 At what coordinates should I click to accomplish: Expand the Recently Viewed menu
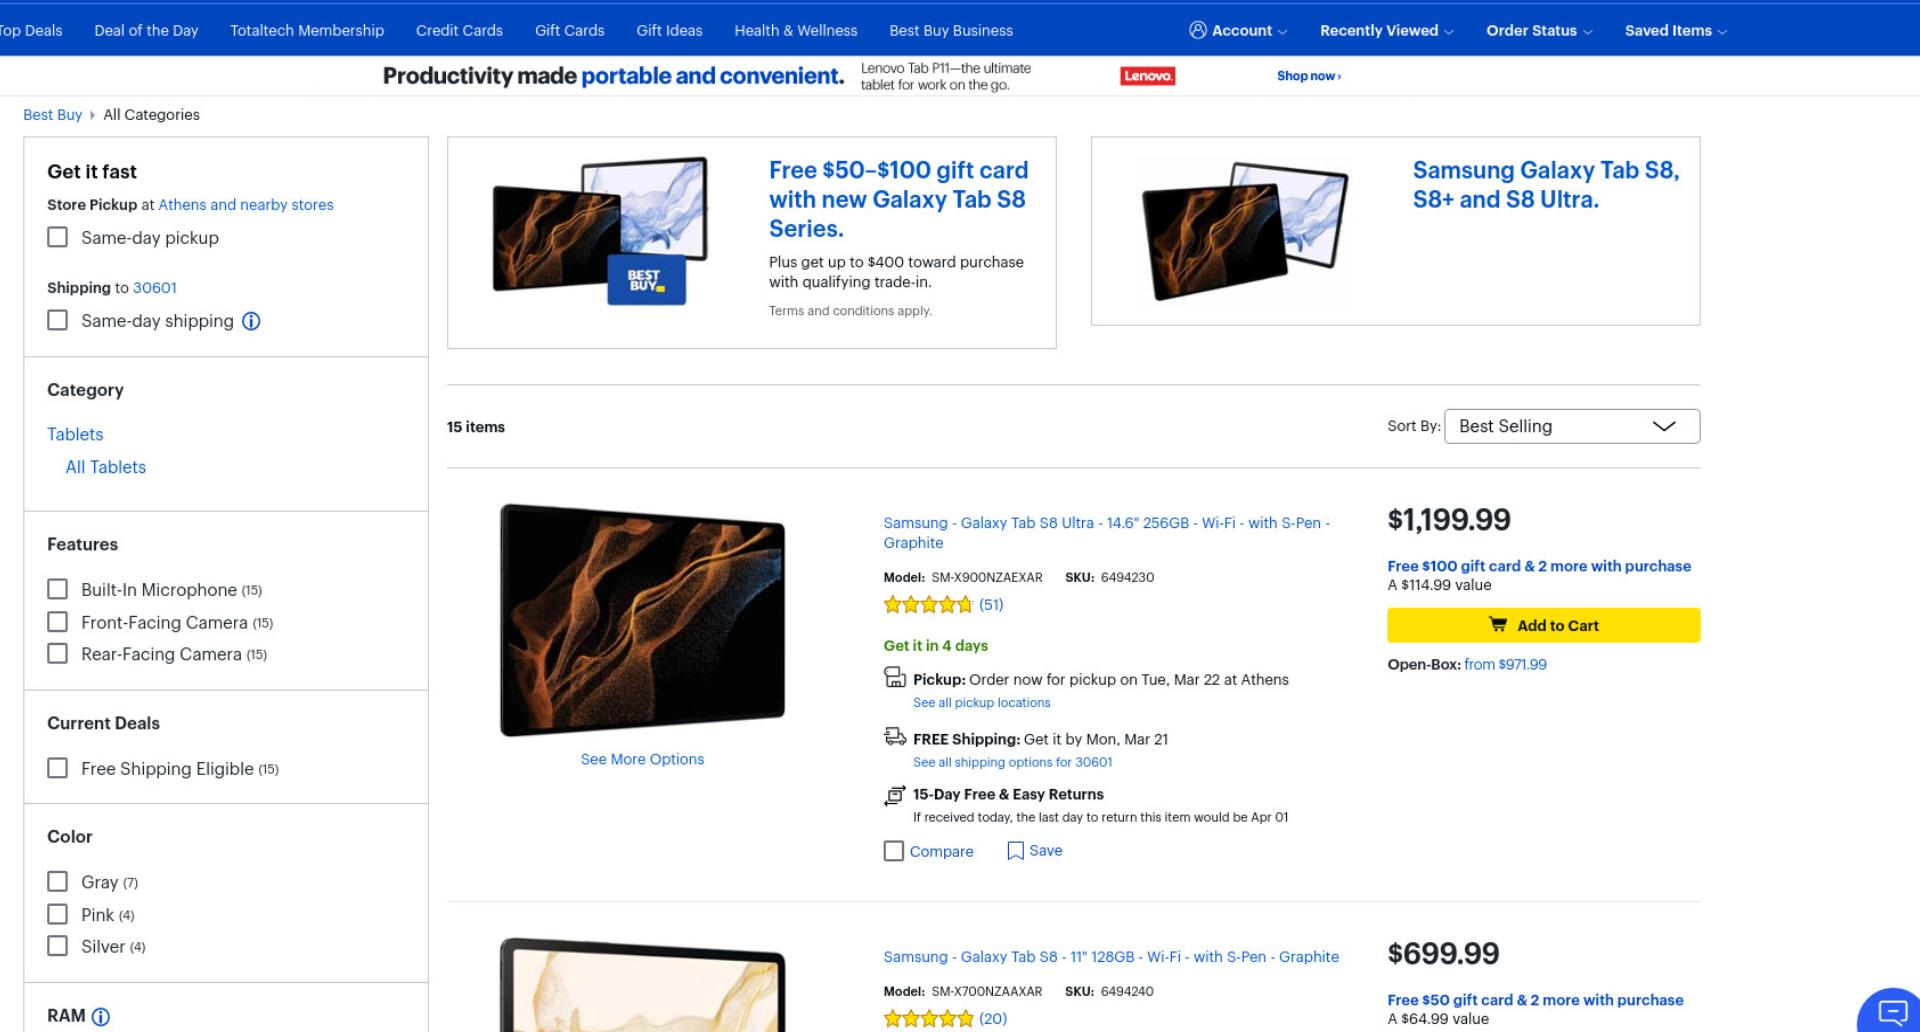click(x=1386, y=30)
